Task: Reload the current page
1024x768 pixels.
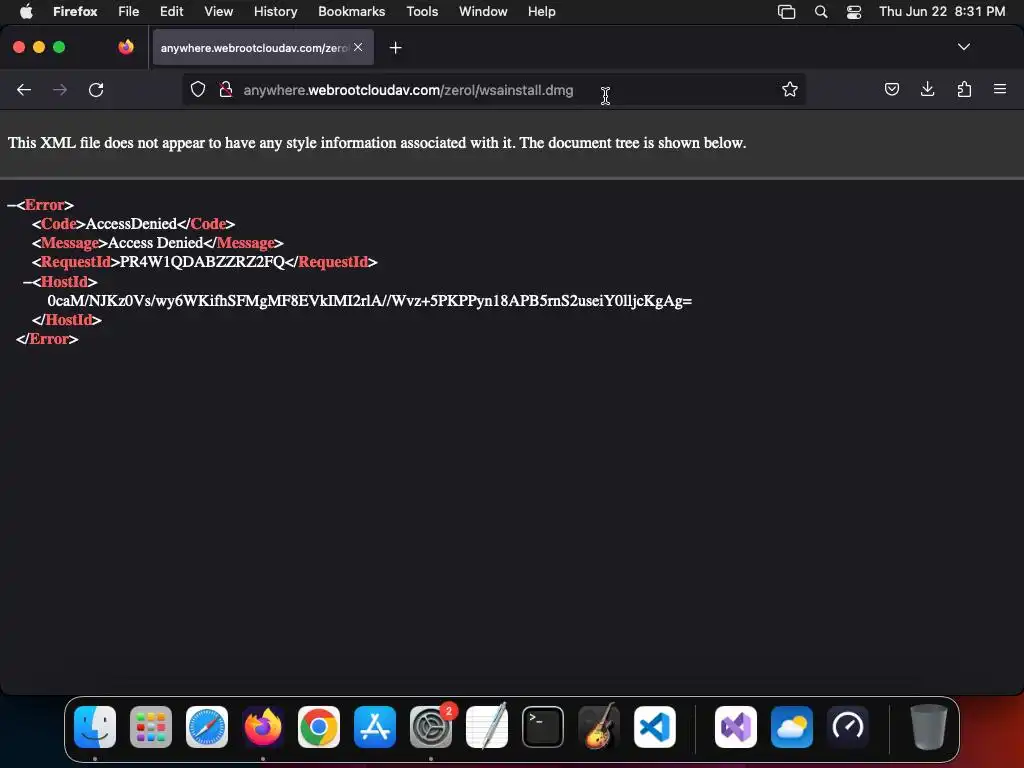Action: point(96,89)
